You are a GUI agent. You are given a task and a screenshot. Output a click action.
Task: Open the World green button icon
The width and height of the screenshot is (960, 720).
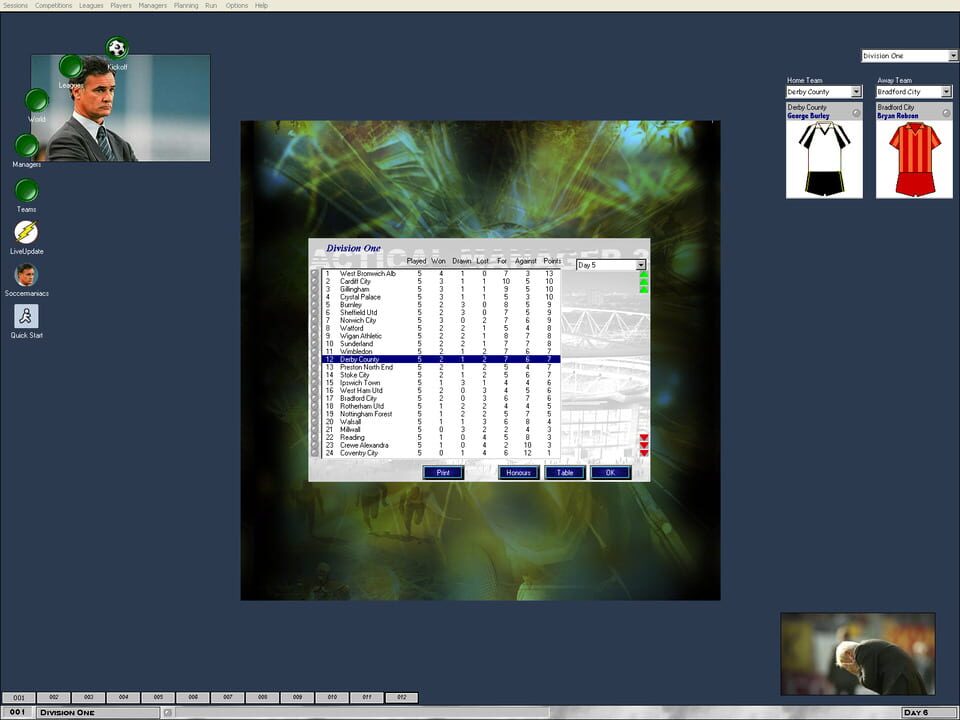pyautogui.click(x=36, y=100)
